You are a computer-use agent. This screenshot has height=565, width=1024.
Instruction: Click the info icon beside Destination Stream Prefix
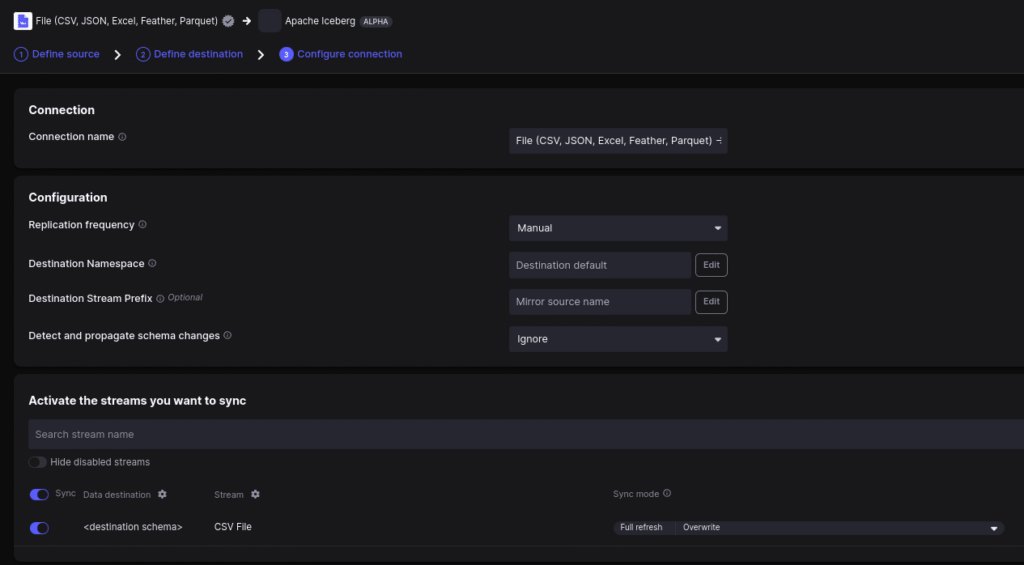[x=160, y=299]
